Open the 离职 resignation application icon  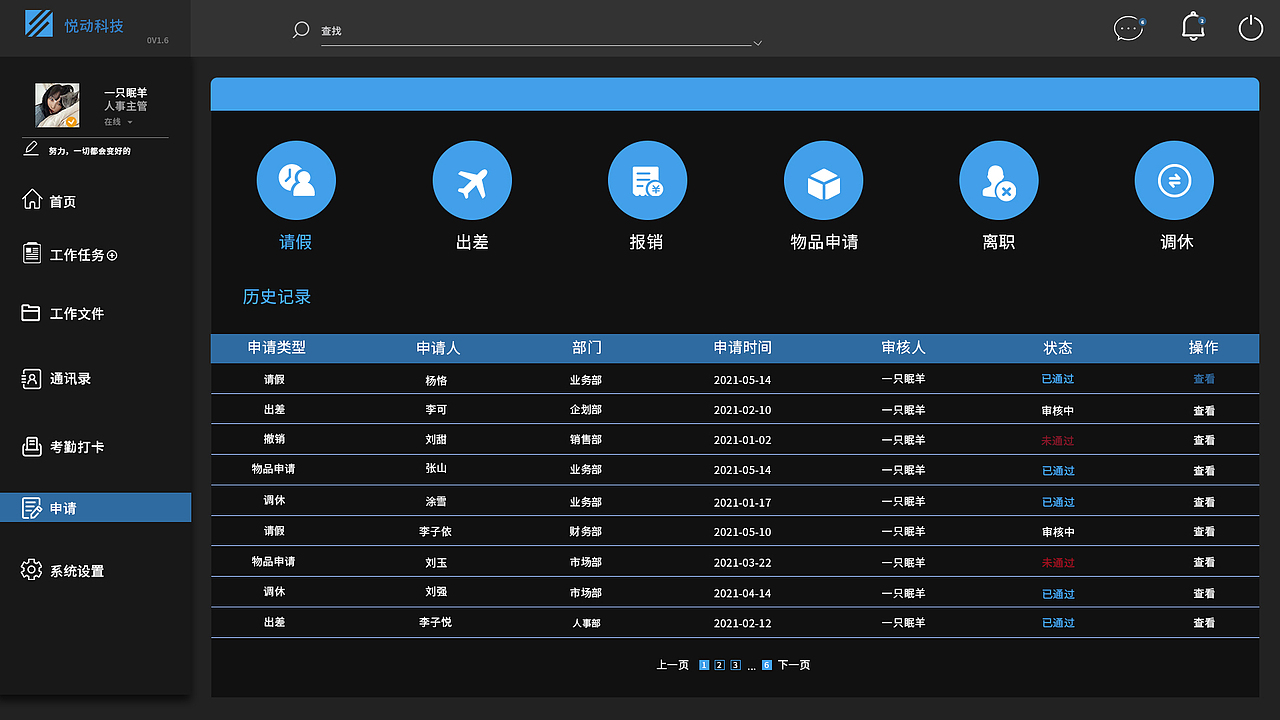tap(998, 180)
